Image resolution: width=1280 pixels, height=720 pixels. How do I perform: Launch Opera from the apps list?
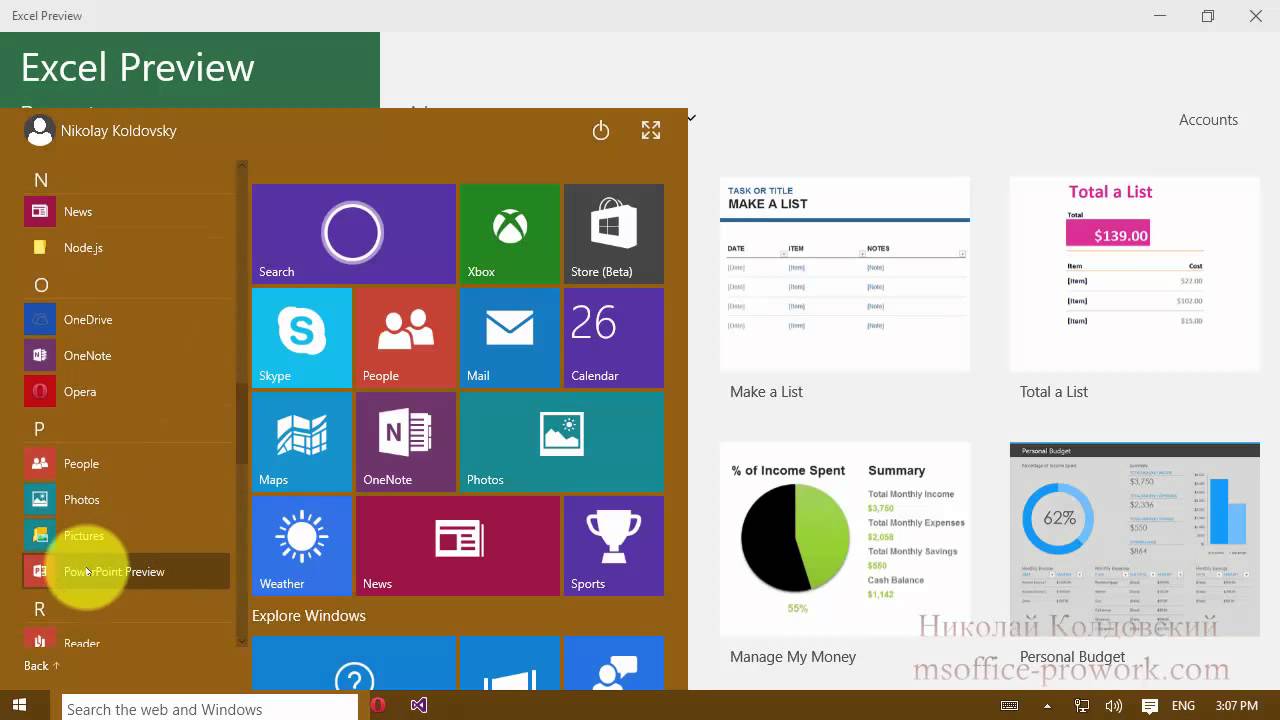(127, 392)
